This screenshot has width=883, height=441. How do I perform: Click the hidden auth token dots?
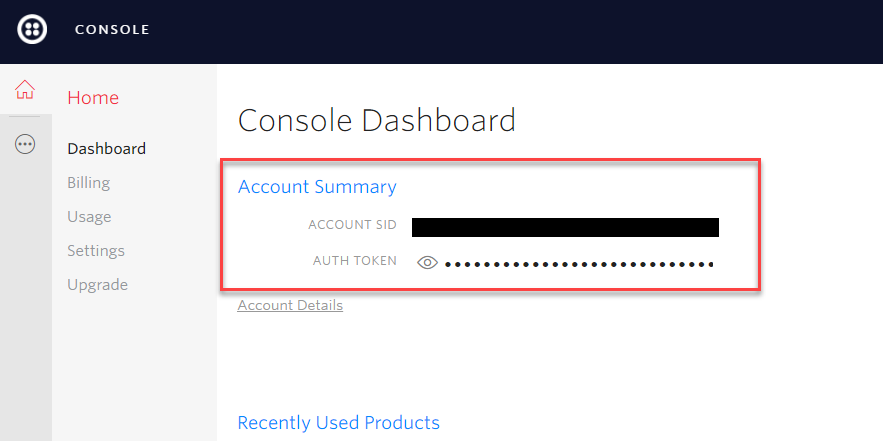[x=579, y=264]
